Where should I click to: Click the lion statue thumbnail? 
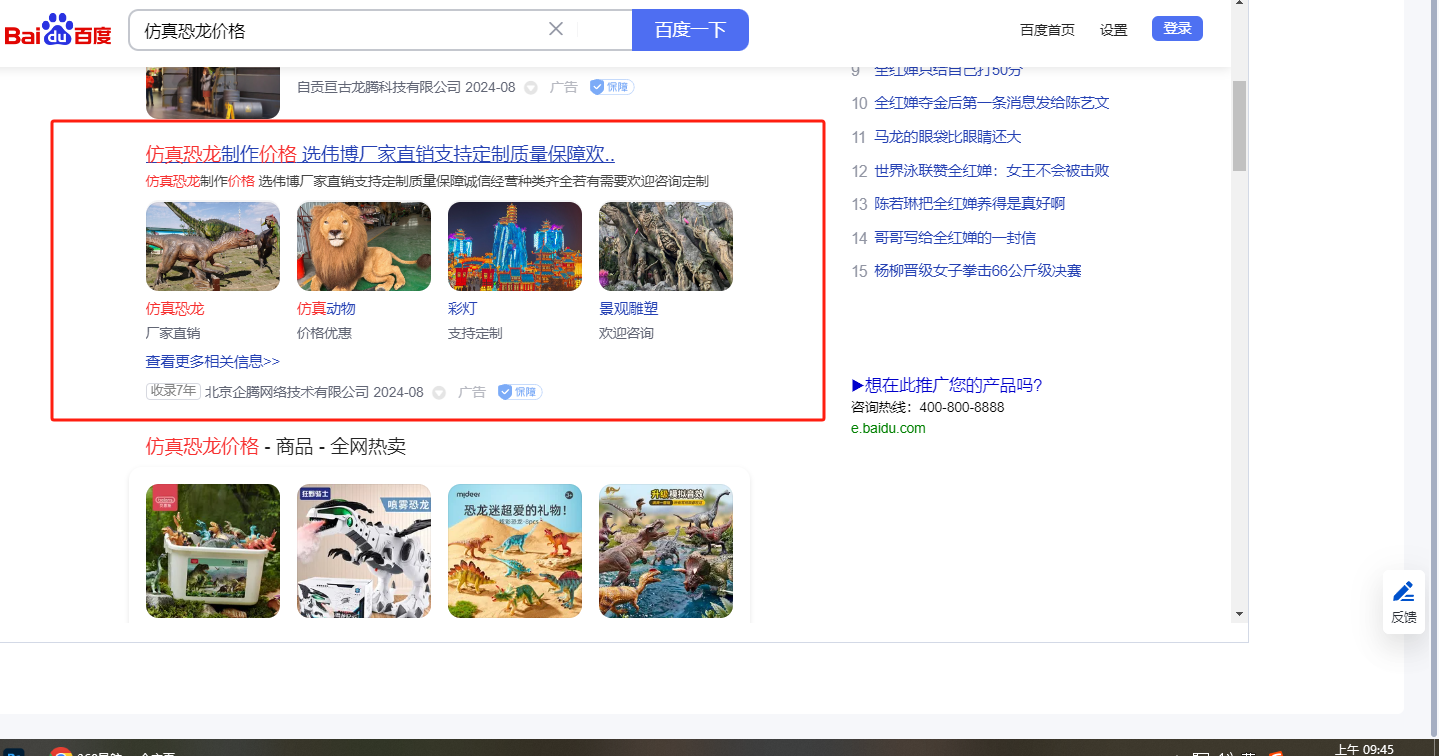(364, 247)
